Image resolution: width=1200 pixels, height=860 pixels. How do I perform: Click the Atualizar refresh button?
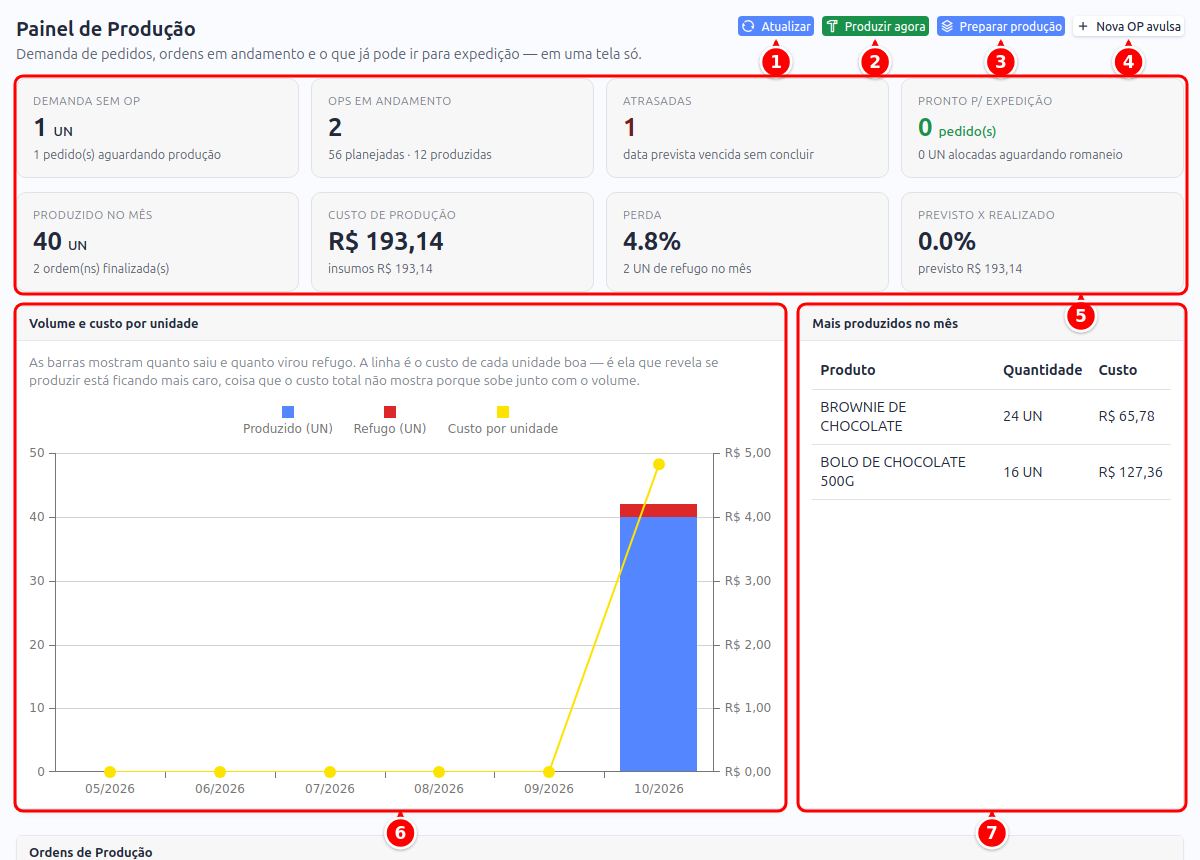[776, 26]
